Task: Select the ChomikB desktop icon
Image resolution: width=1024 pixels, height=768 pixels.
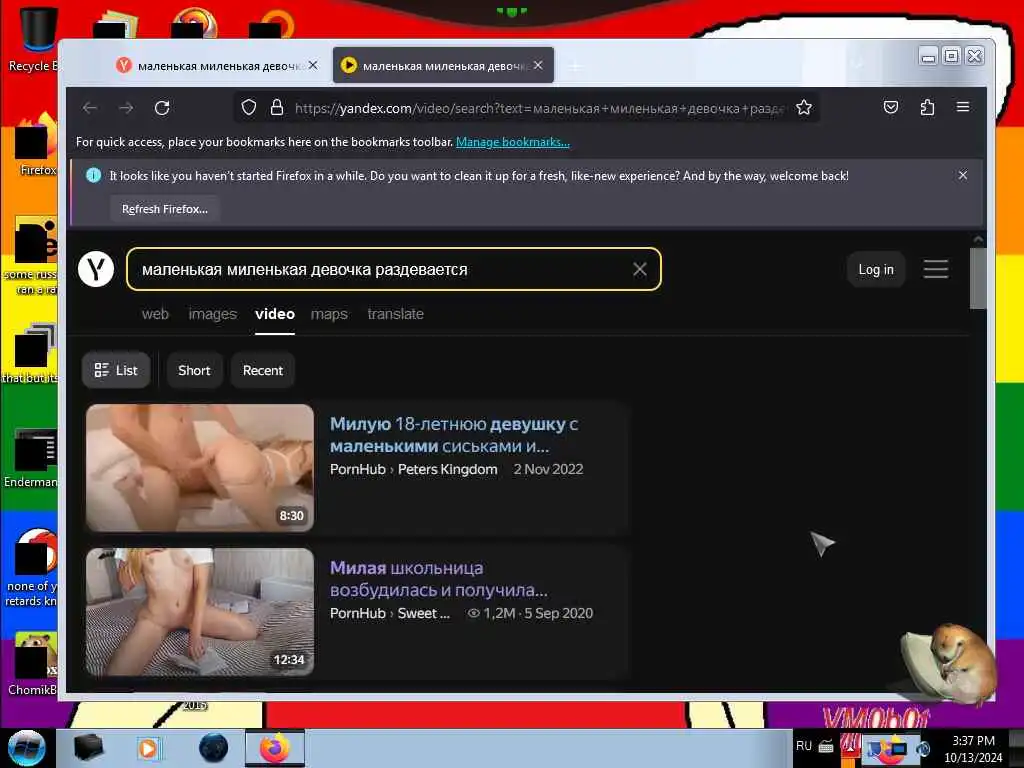Action: point(33,663)
